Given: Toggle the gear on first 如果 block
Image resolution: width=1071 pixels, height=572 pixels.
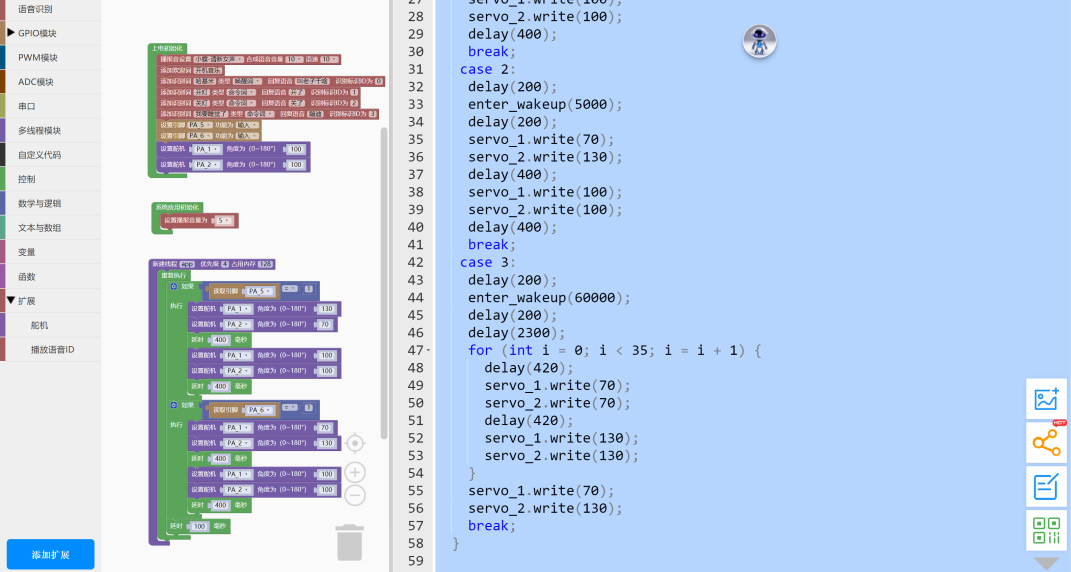Looking at the screenshot, I should (173, 286).
